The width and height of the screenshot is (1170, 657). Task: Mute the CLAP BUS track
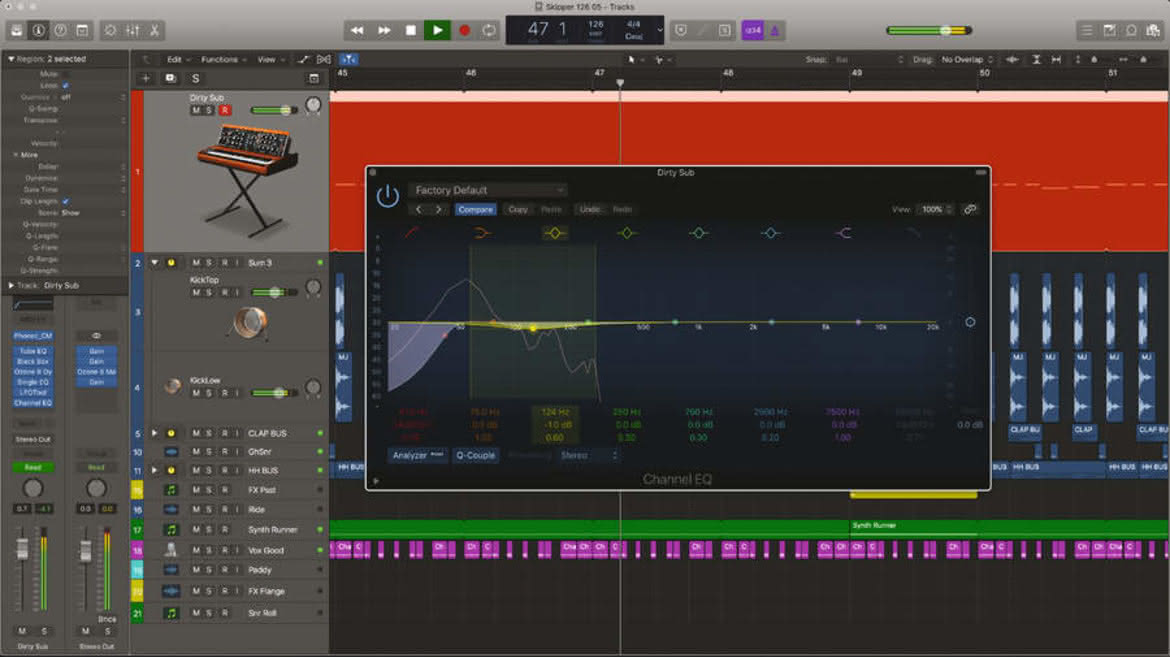point(195,434)
